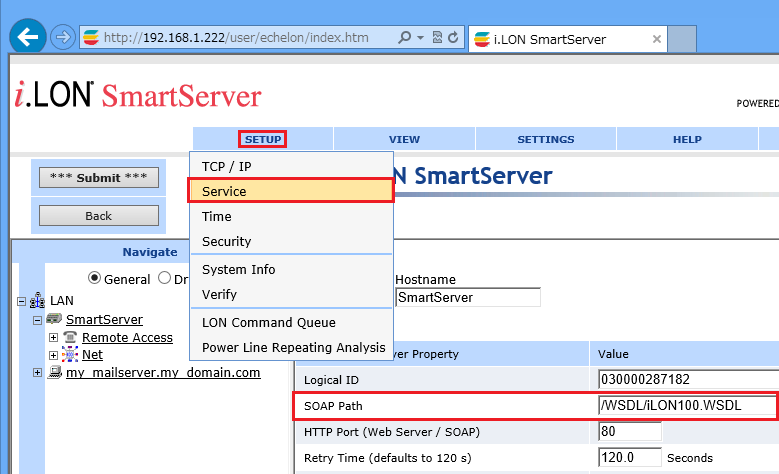Choose Service from the Setup menu
The width and height of the screenshot is (779, 474).
click(290, 191)
